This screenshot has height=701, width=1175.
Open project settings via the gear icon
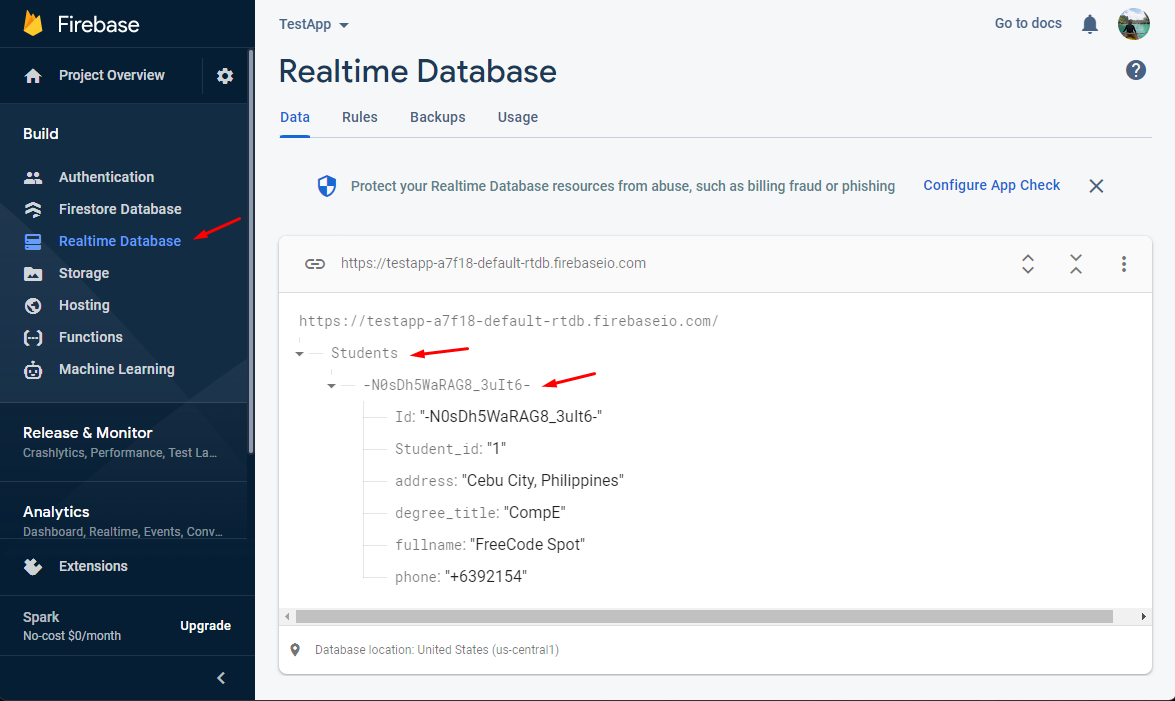click(224, 75)
